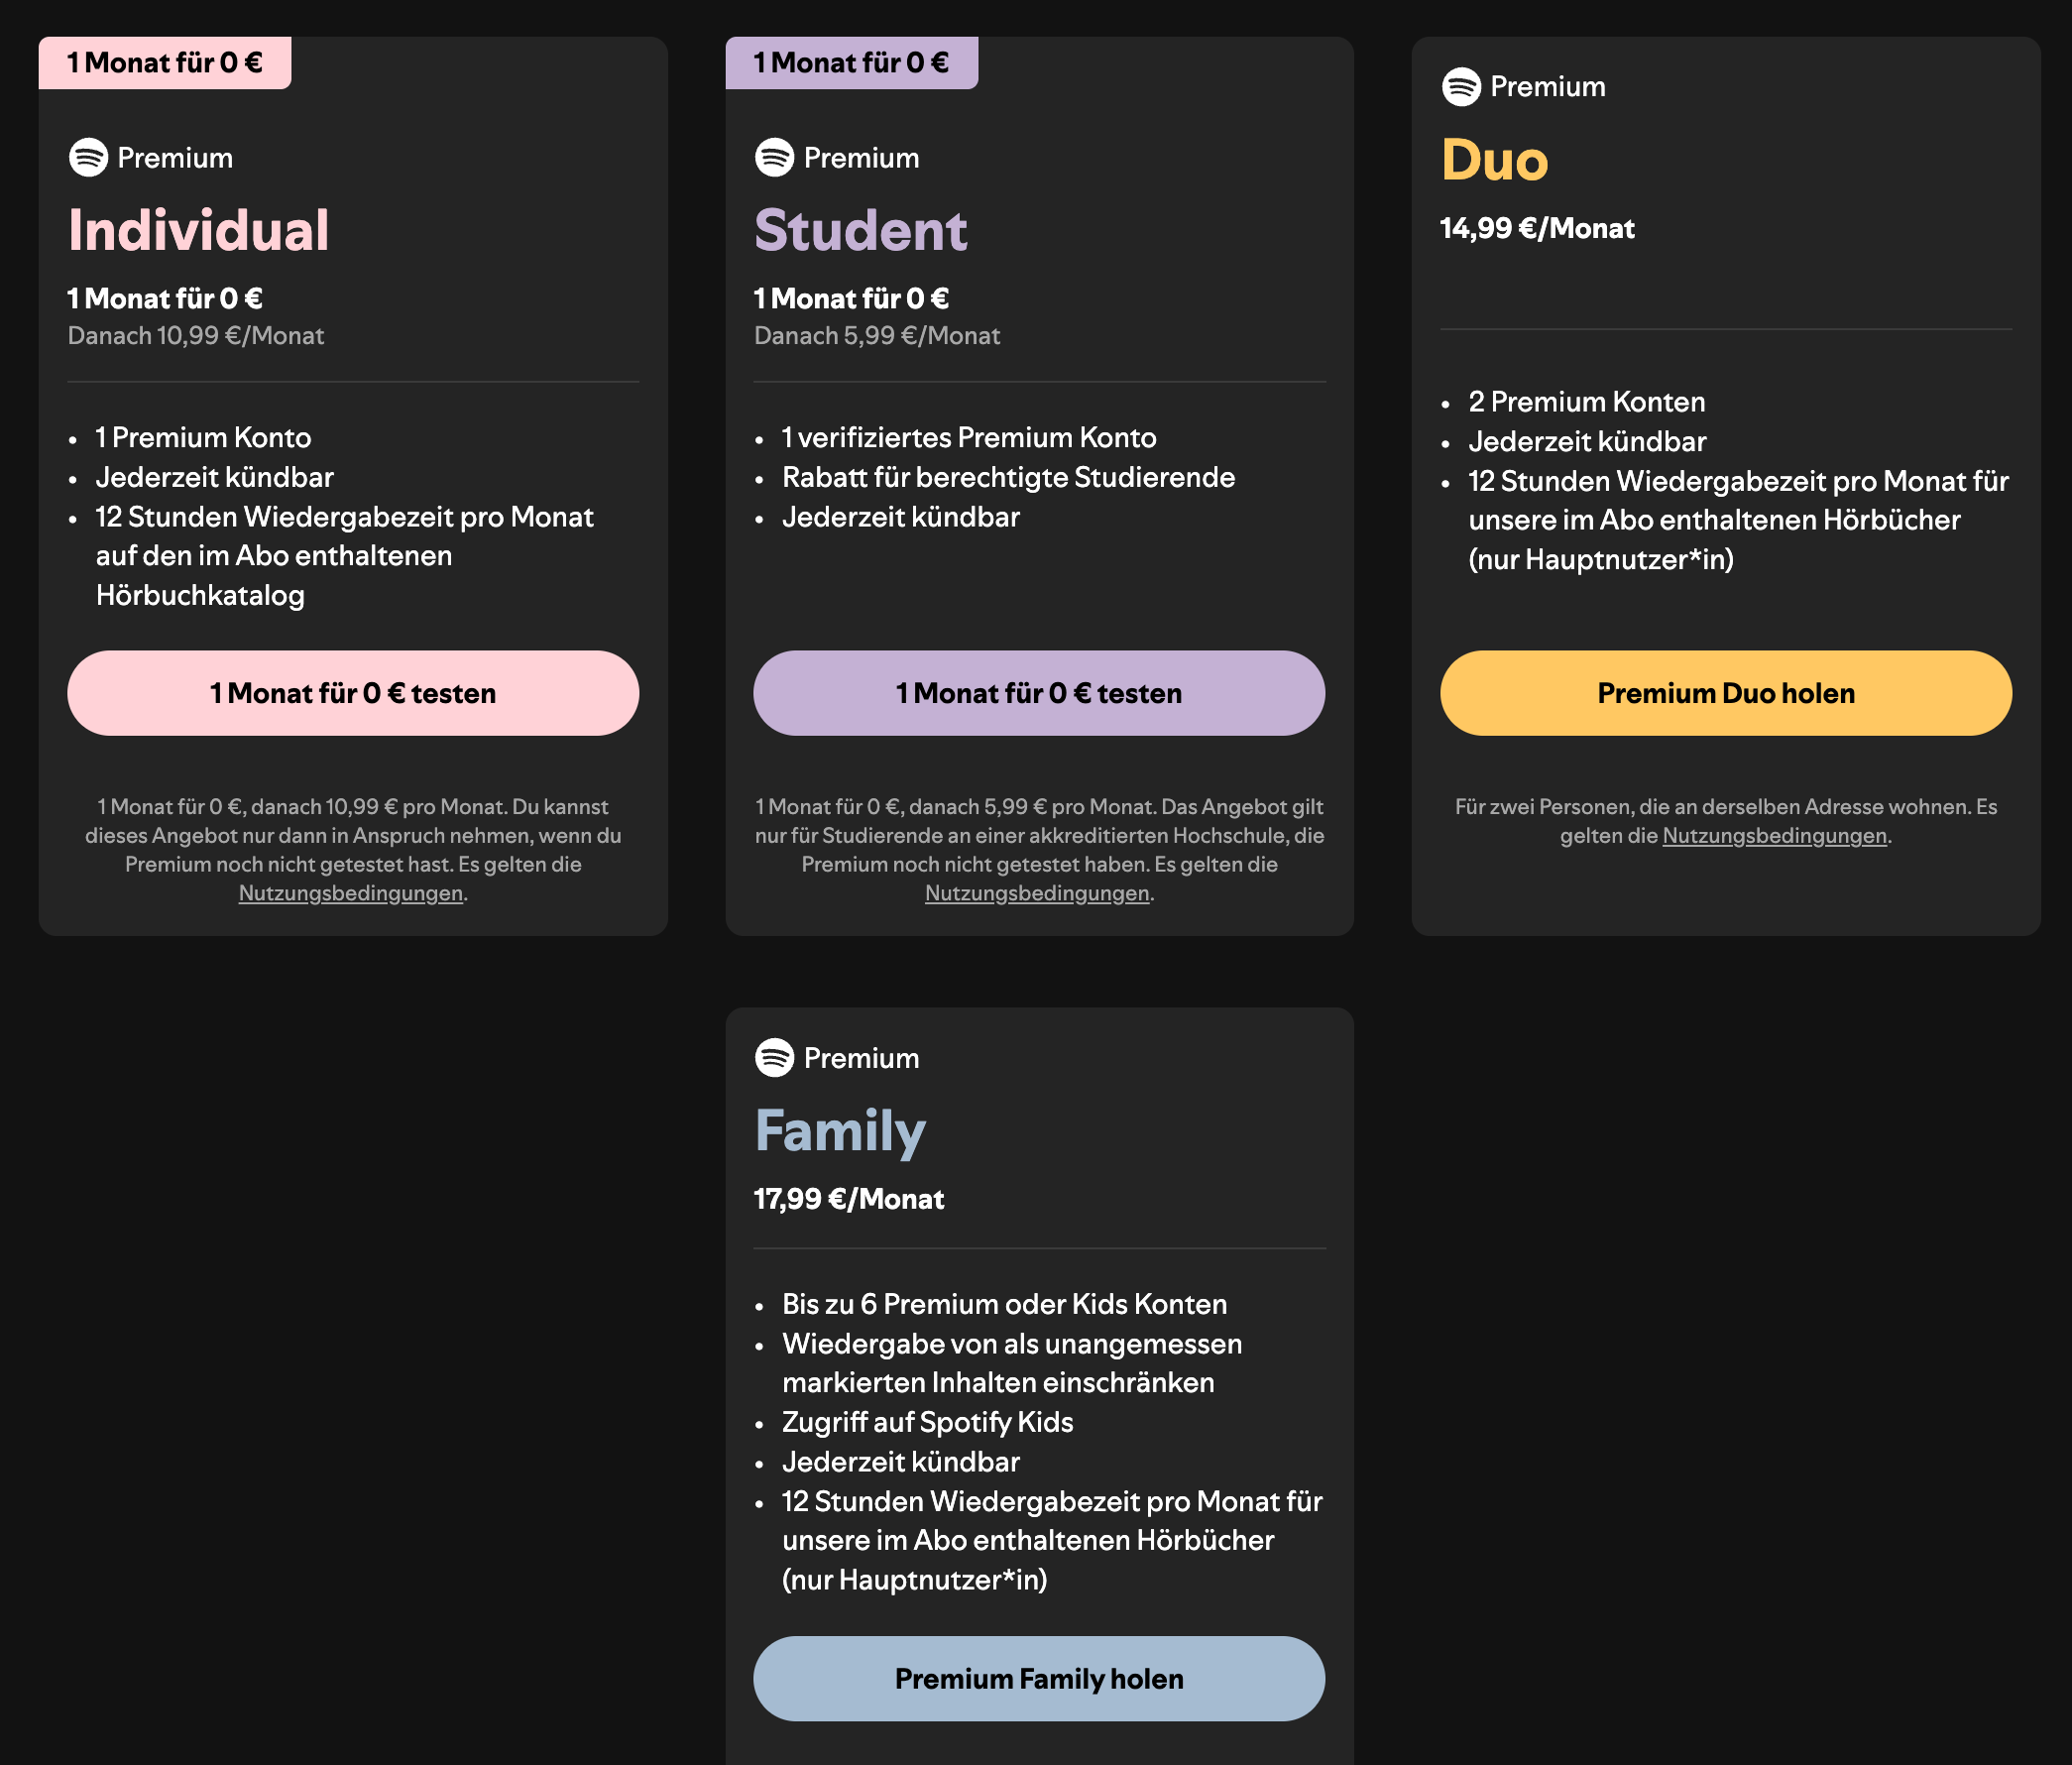Click the pink 1 Monat für 0 € badge
The height and width of the screenshot is (1765, 2072).
click(x=165, y=63)
